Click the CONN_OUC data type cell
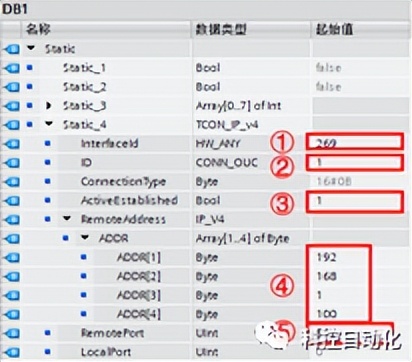This screenshot has height=362, width=412. pos(227,163)
